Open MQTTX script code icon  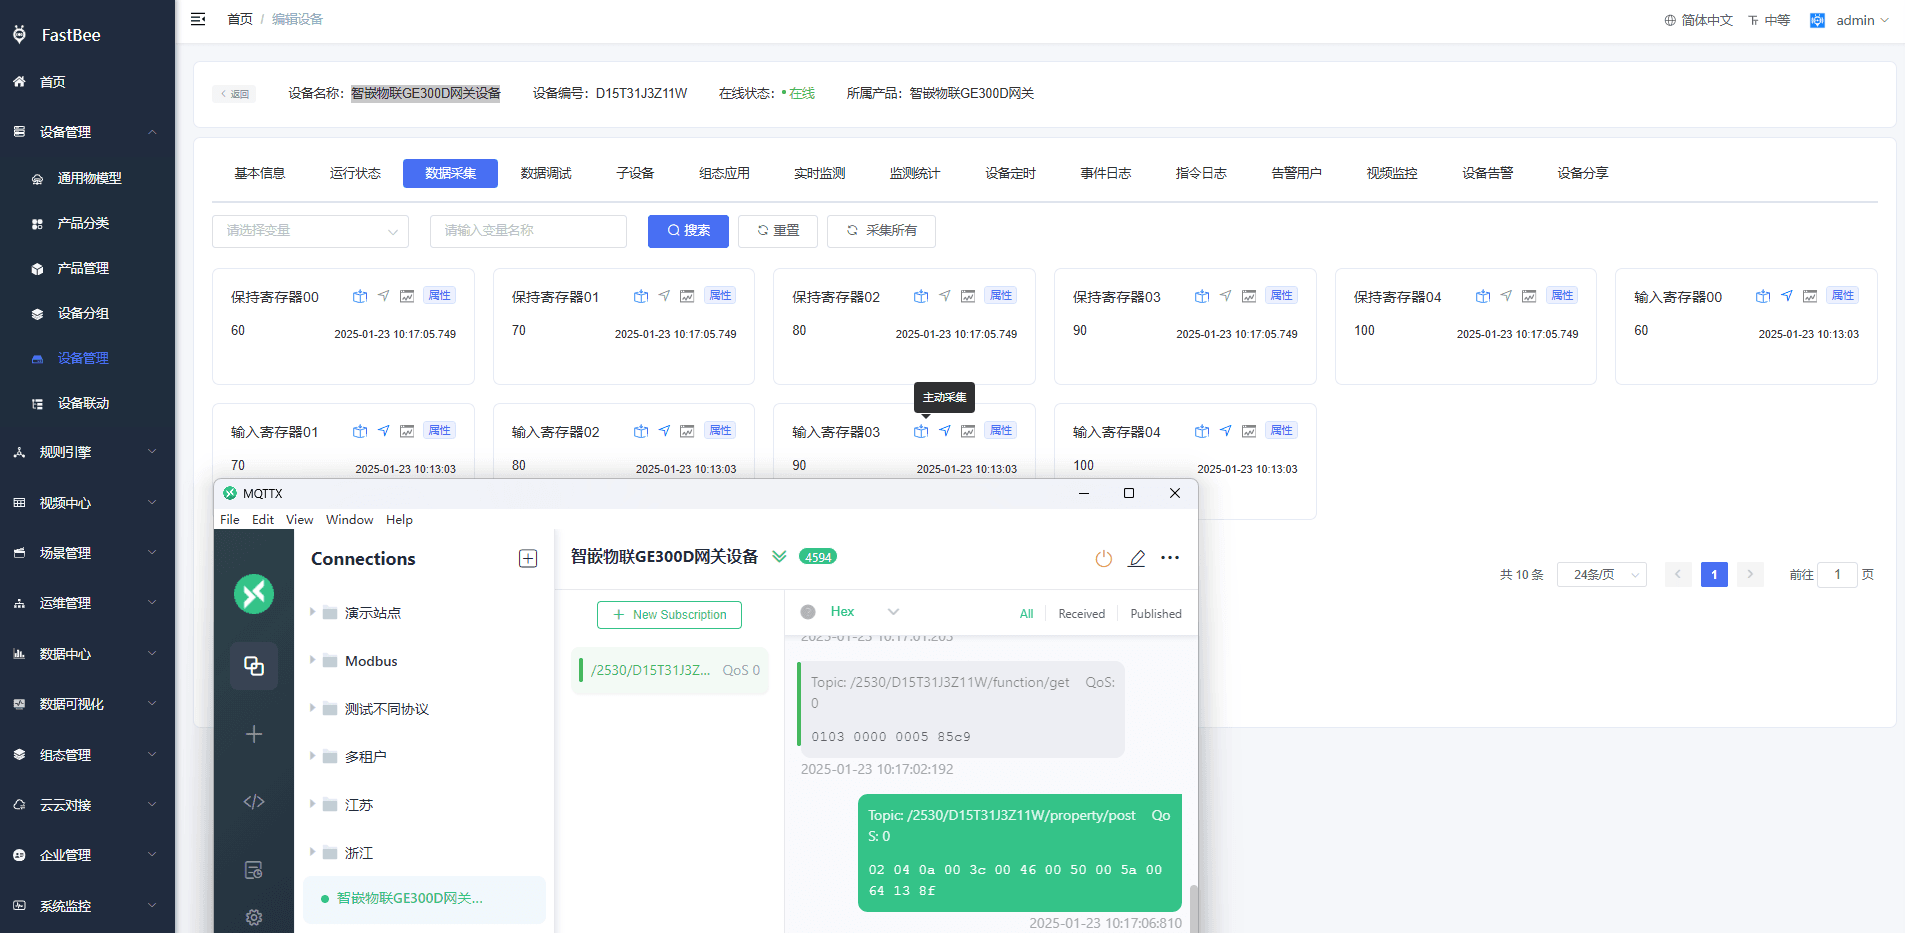point(254,802)
